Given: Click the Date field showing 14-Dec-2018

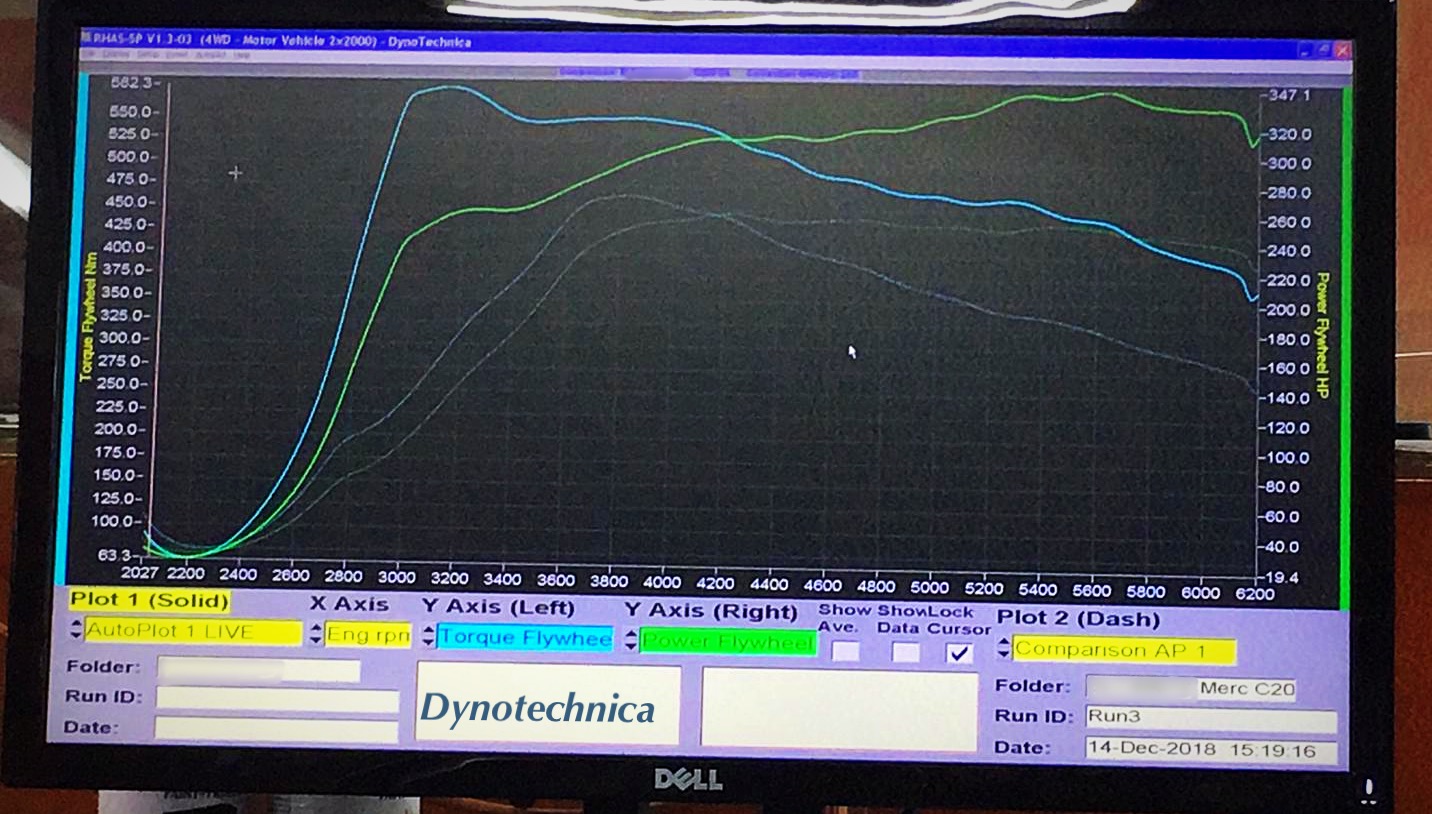Looking at the screenshot, I should click(1211, 750).
